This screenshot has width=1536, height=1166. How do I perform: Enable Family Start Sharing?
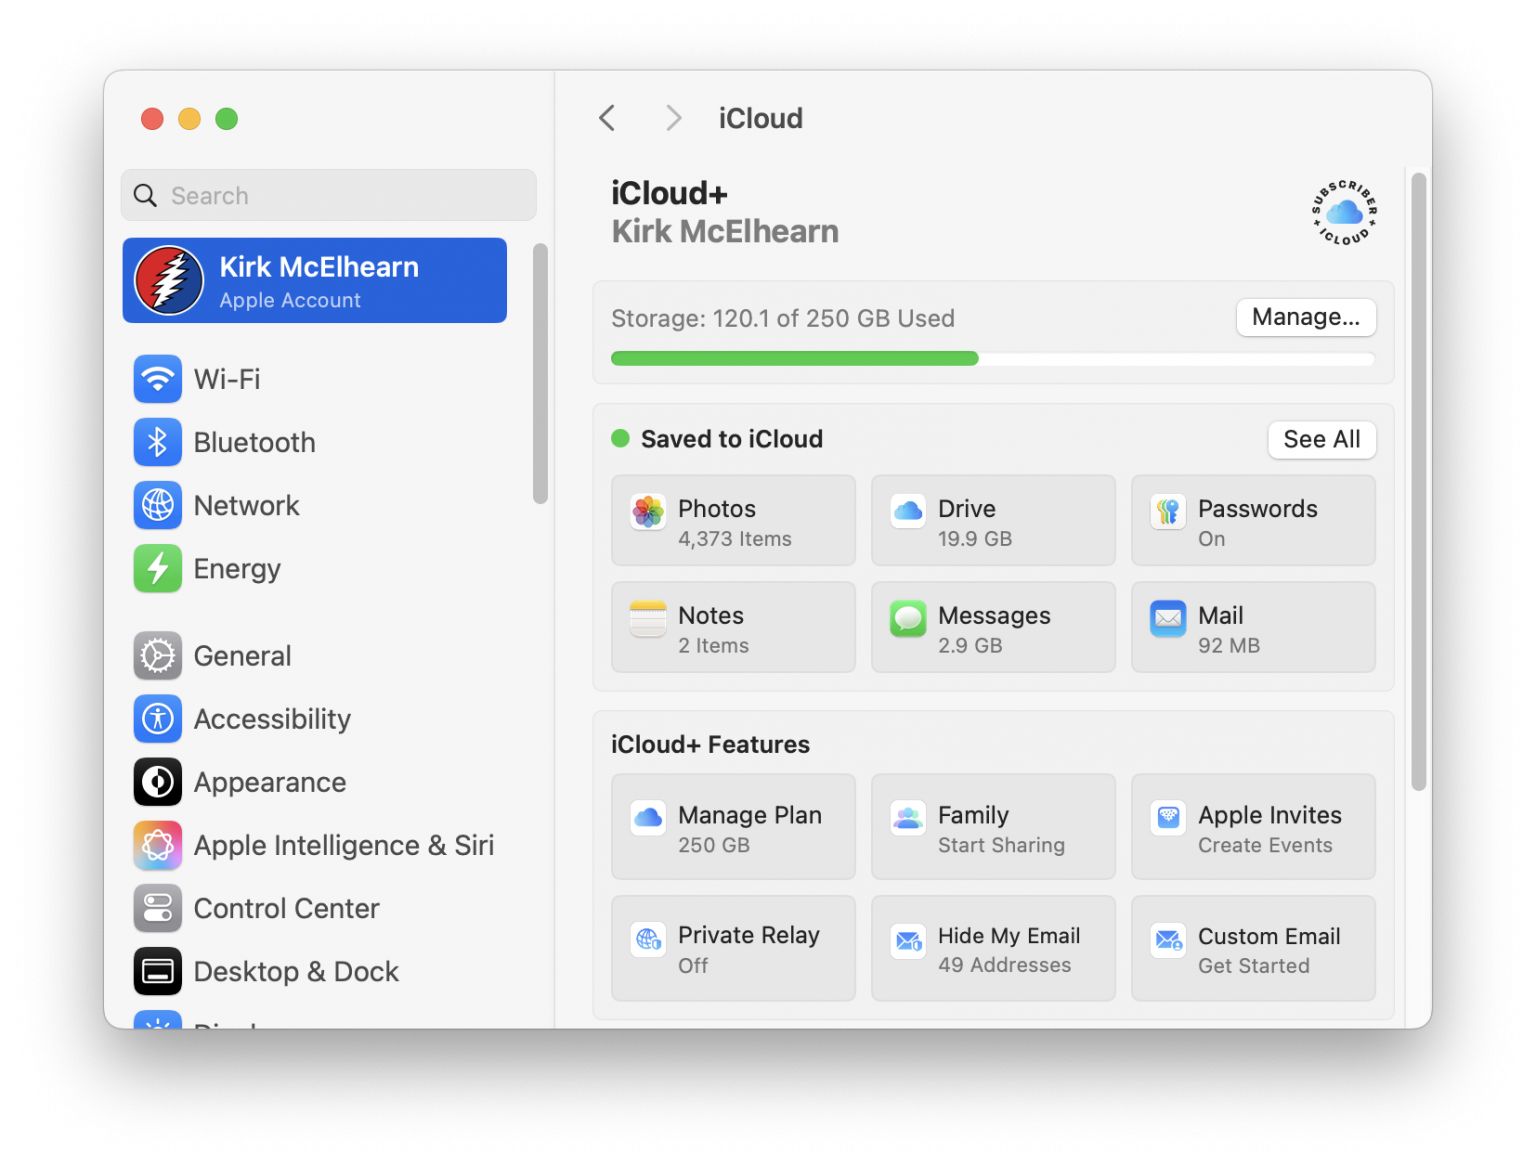[x=993, y=827]
